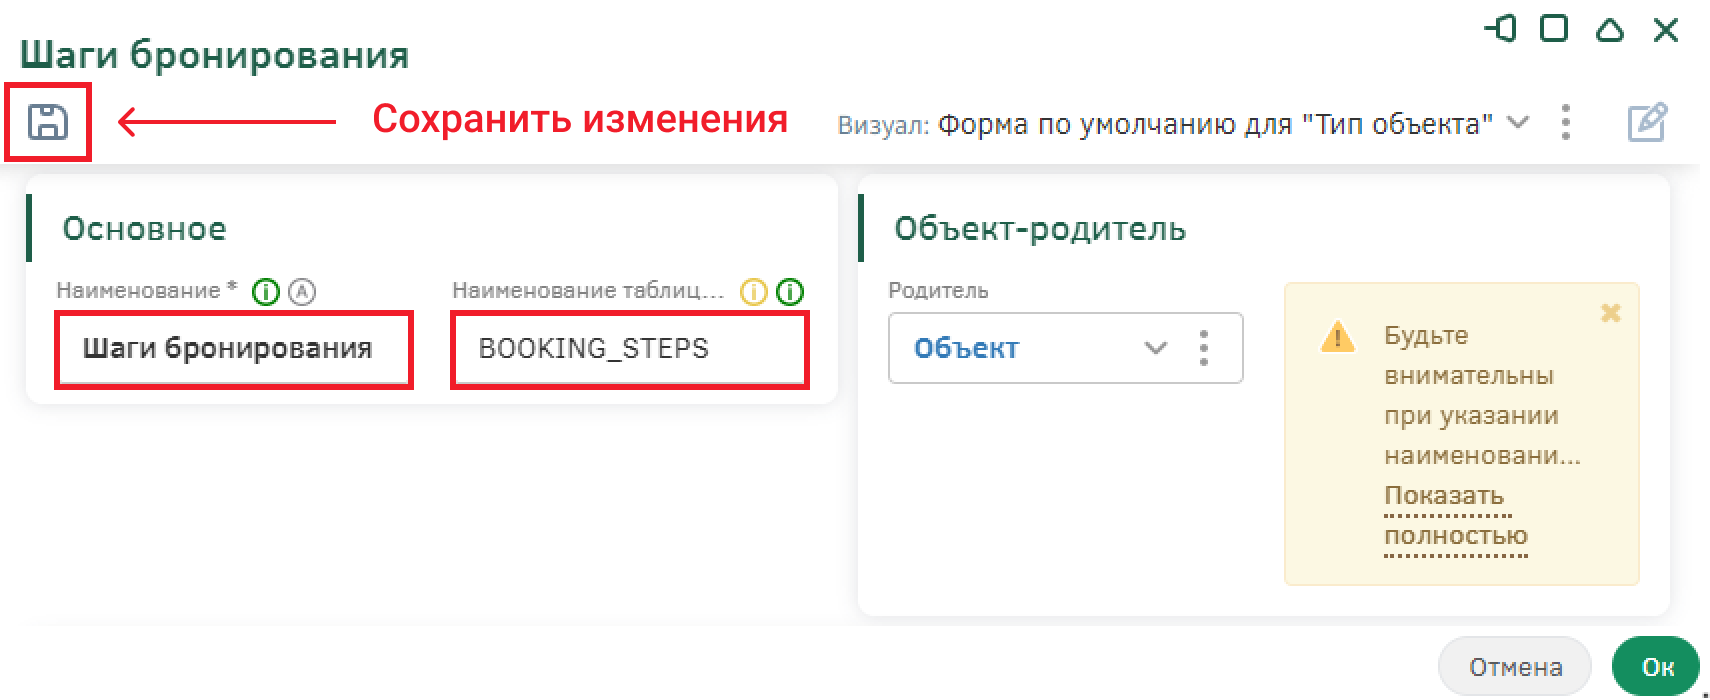This screenshot has width=1710, height=700.
Task: Click the Объект parent link value
Action: (966, 348)
